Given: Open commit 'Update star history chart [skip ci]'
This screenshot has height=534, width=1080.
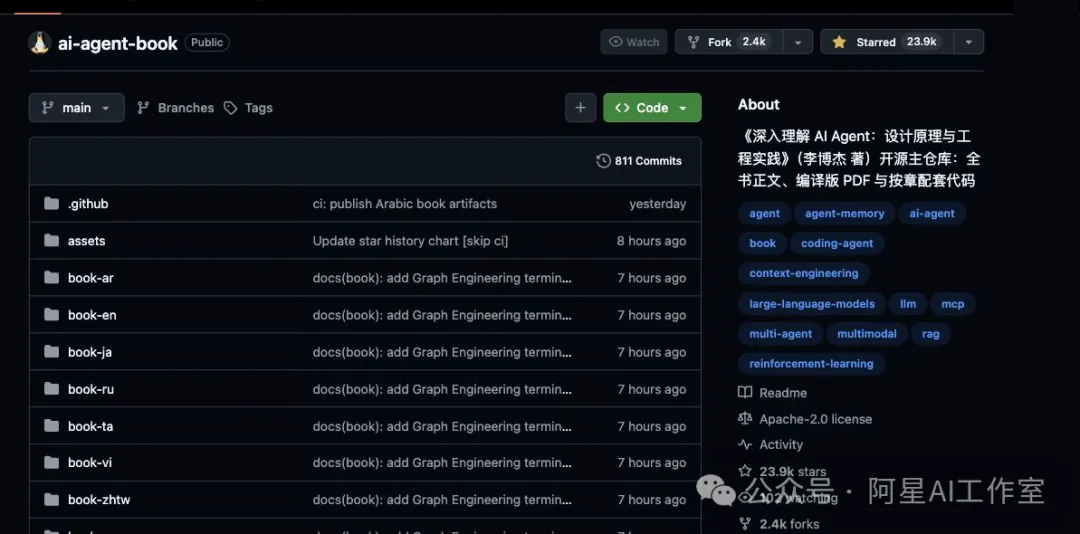Looking at the screenshot, I should pos(411,241).
